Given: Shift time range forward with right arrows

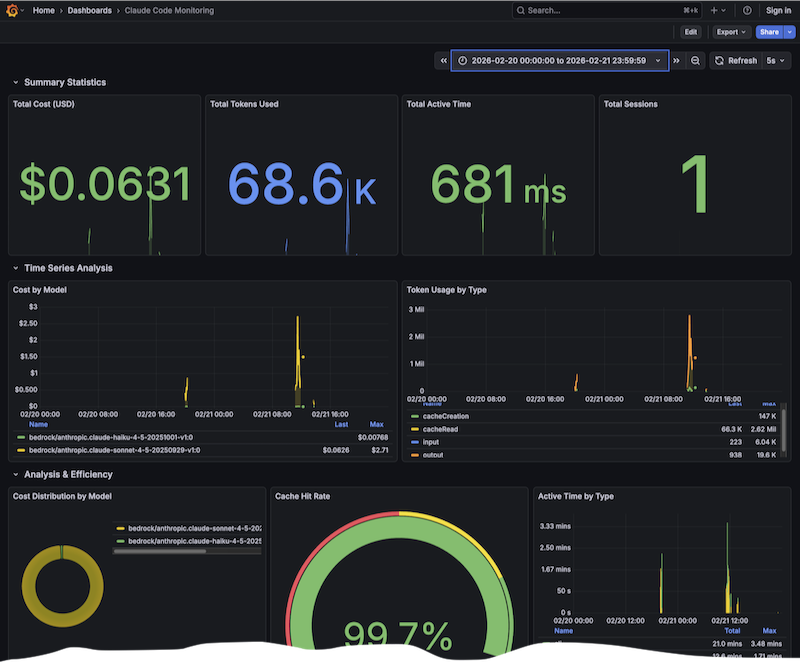Looking at the screenshot, I should (x=677, y=61).
